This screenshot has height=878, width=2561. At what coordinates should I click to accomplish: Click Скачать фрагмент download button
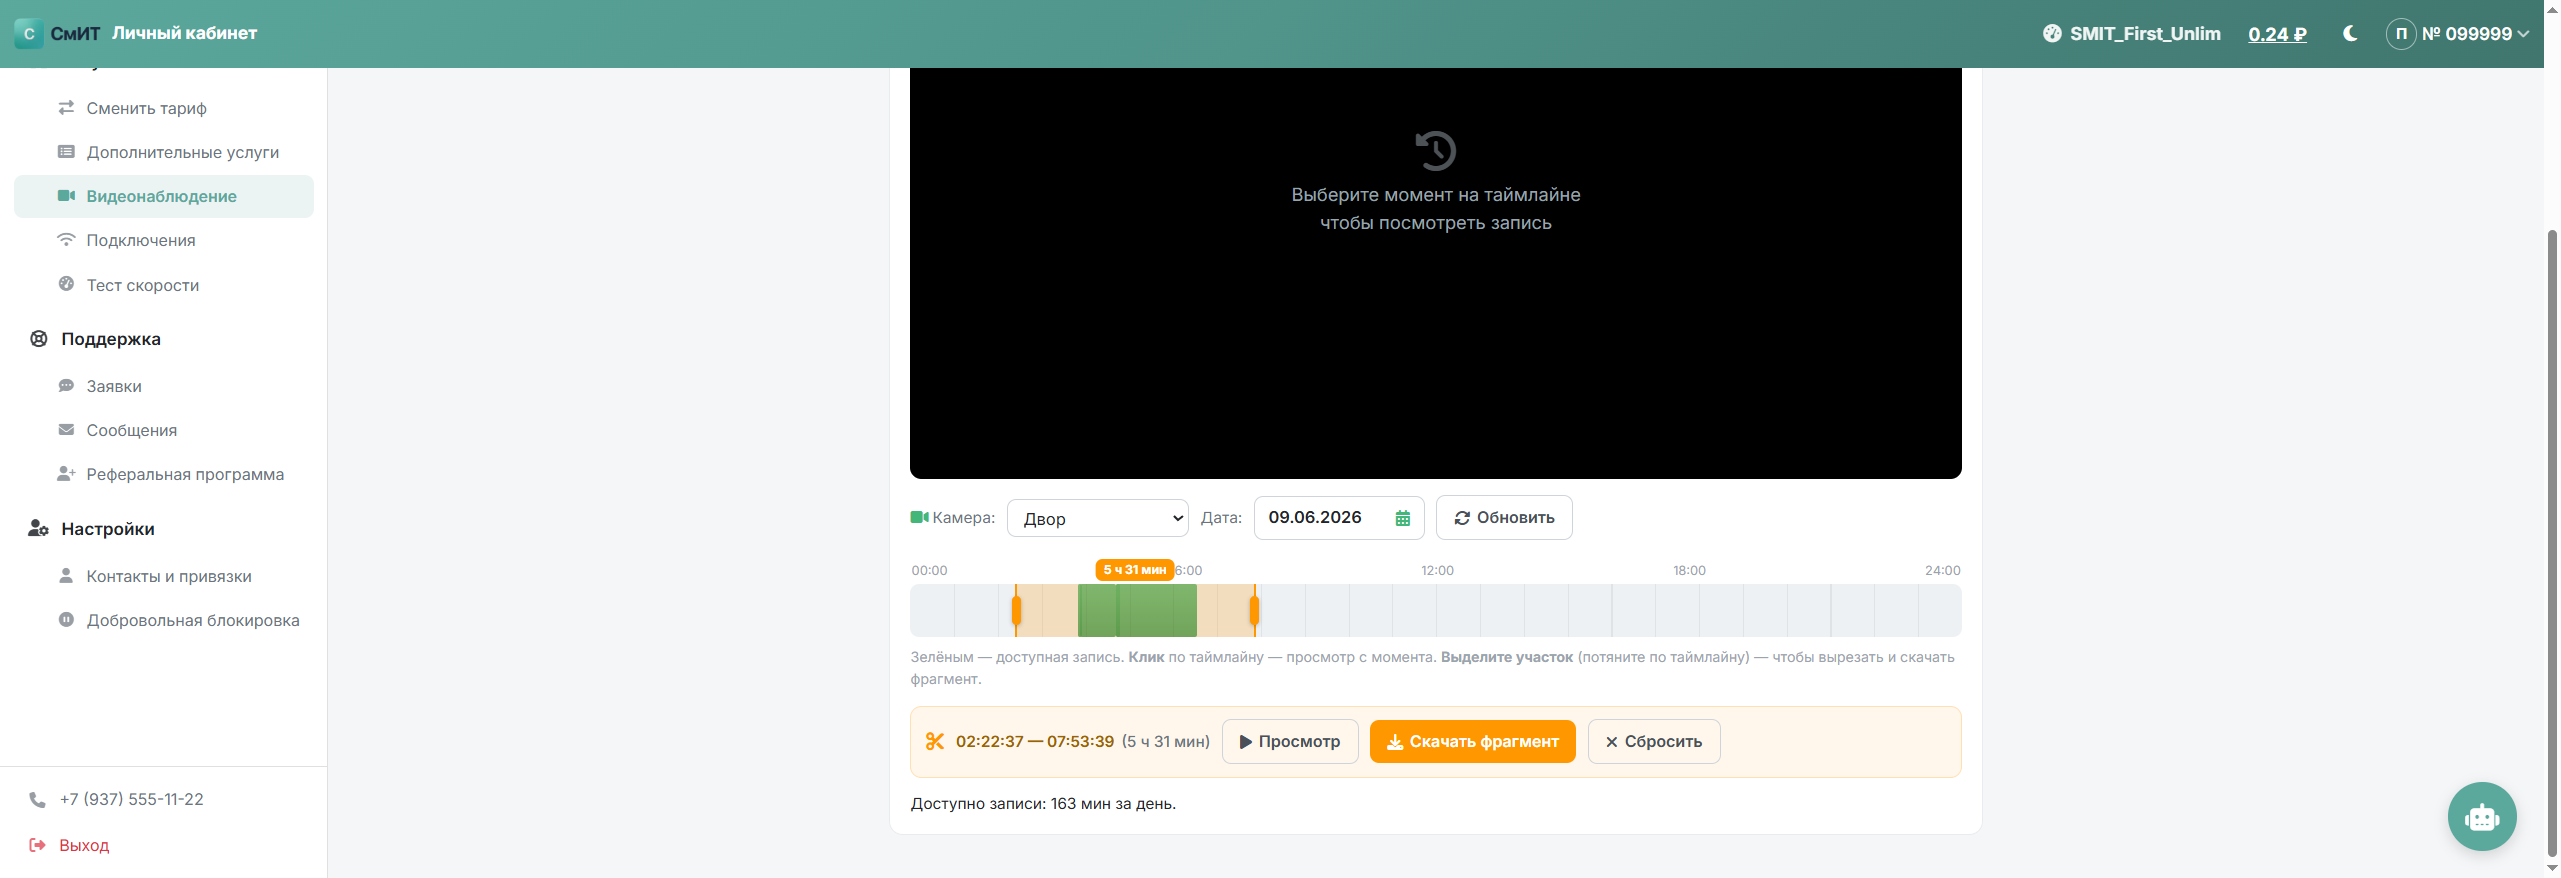[x=1473, y=742]
